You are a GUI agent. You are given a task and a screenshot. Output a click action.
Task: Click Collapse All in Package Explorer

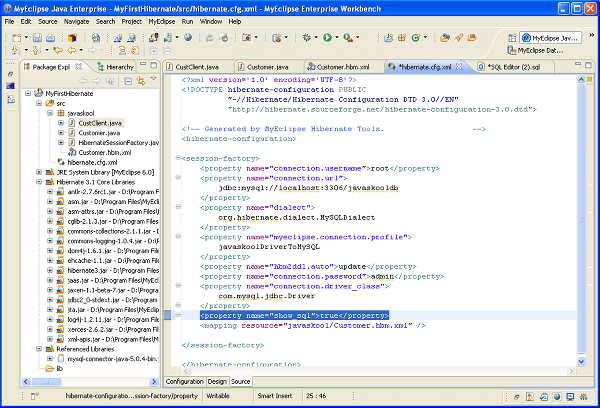click(x=128, y=81)
